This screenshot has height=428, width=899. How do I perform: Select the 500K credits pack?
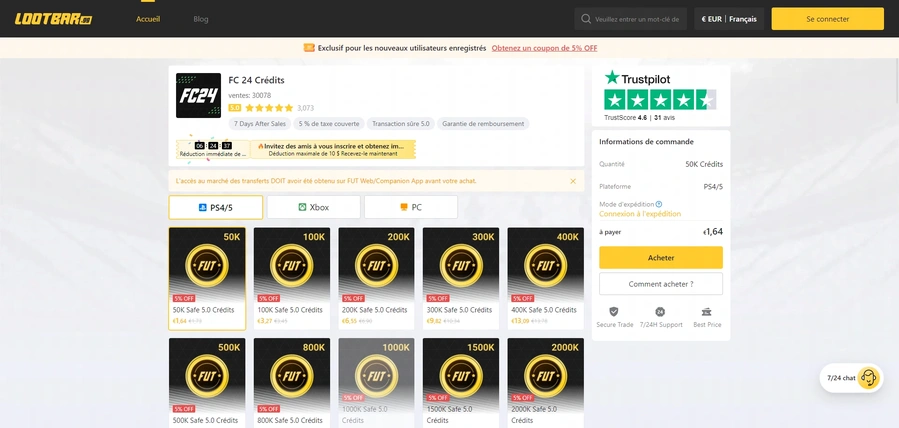pos(207,383)
